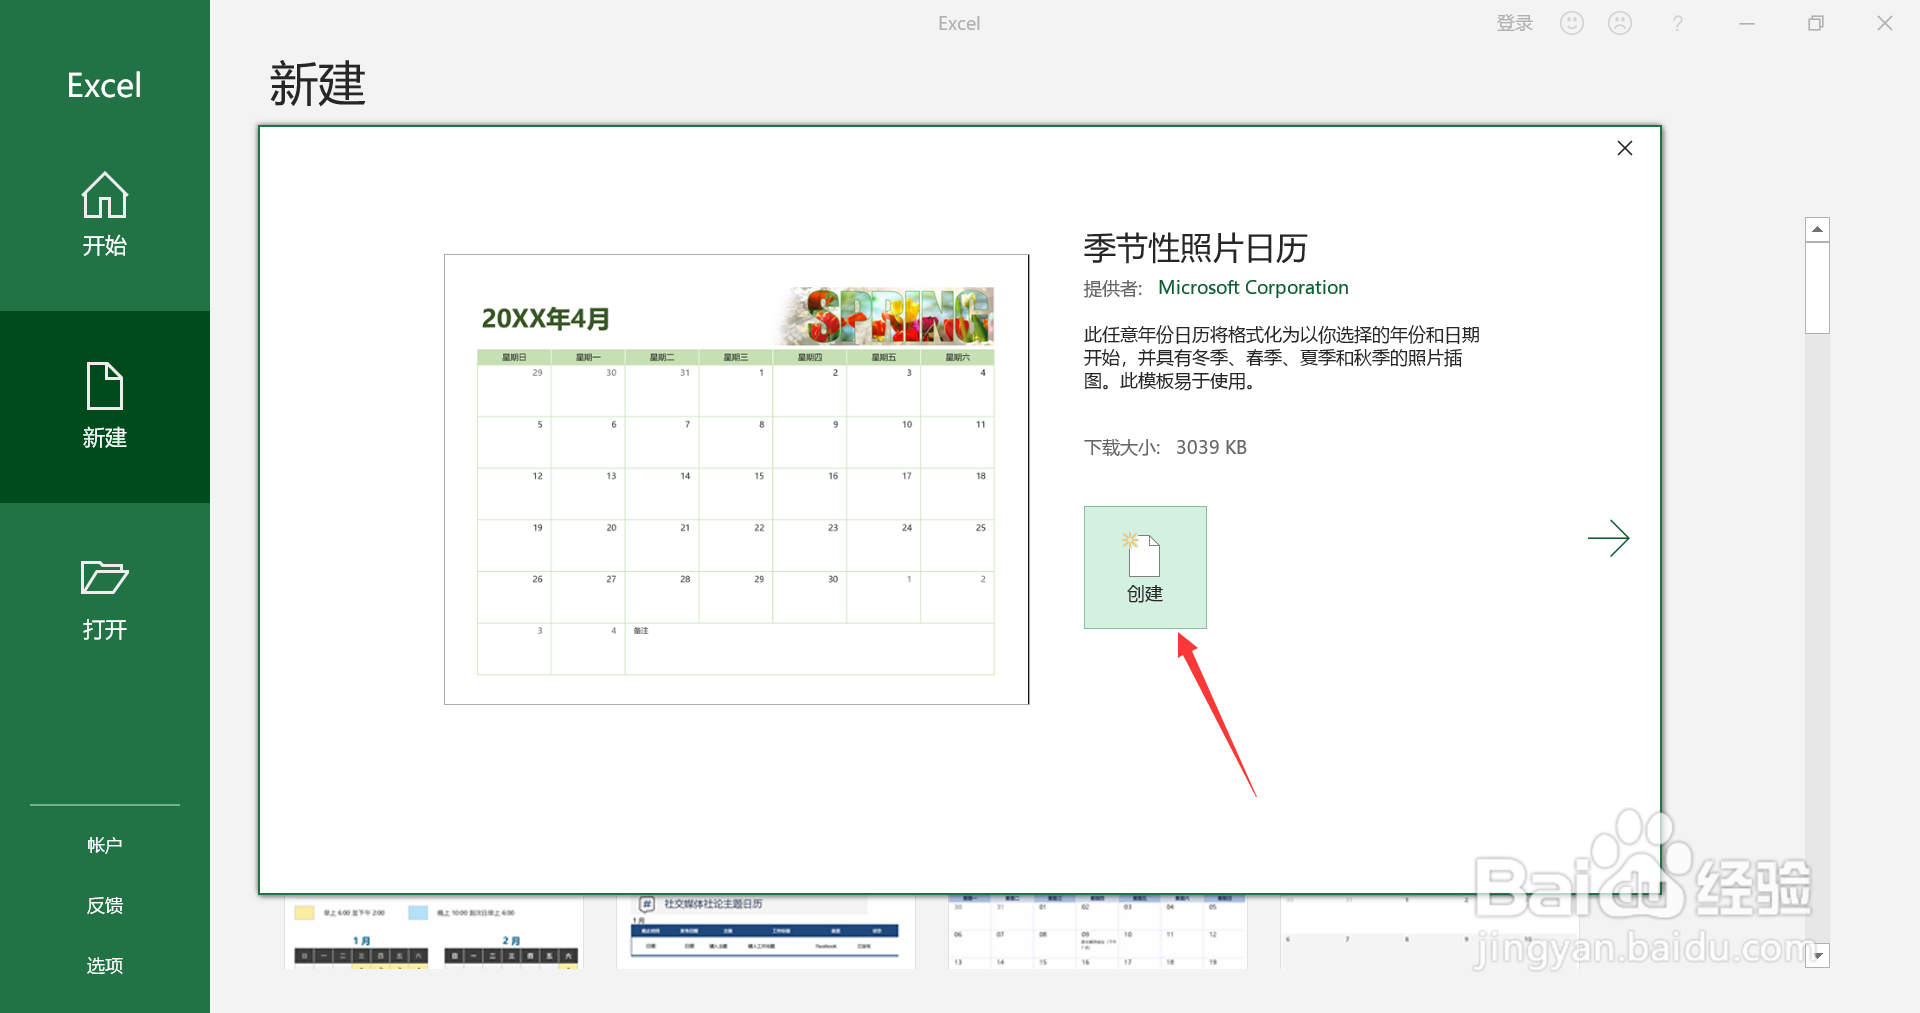Open the template thumbnail showing 1月 and 2月
The height and width of the screenshot is (1013, 1920).
click(433, 931)
